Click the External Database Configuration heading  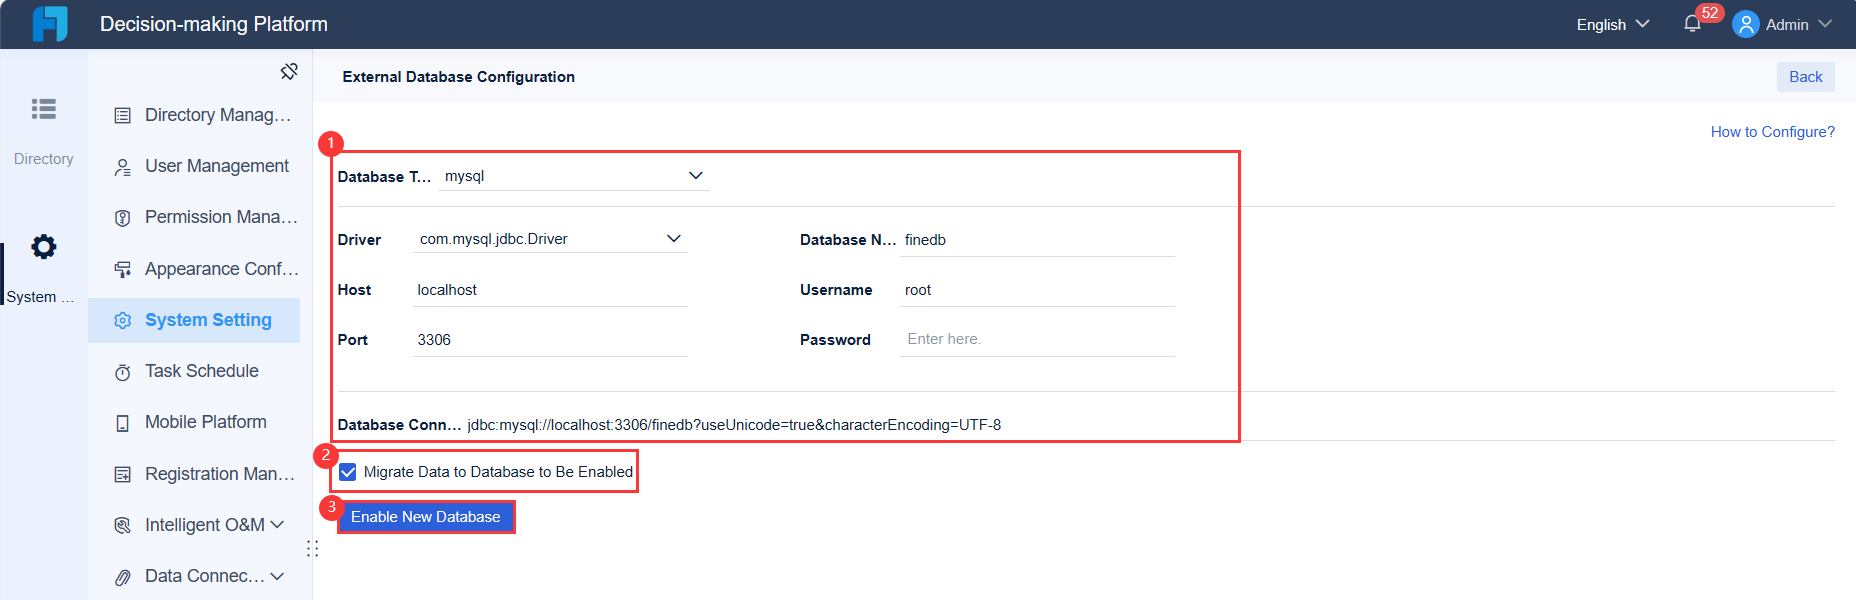458,77
